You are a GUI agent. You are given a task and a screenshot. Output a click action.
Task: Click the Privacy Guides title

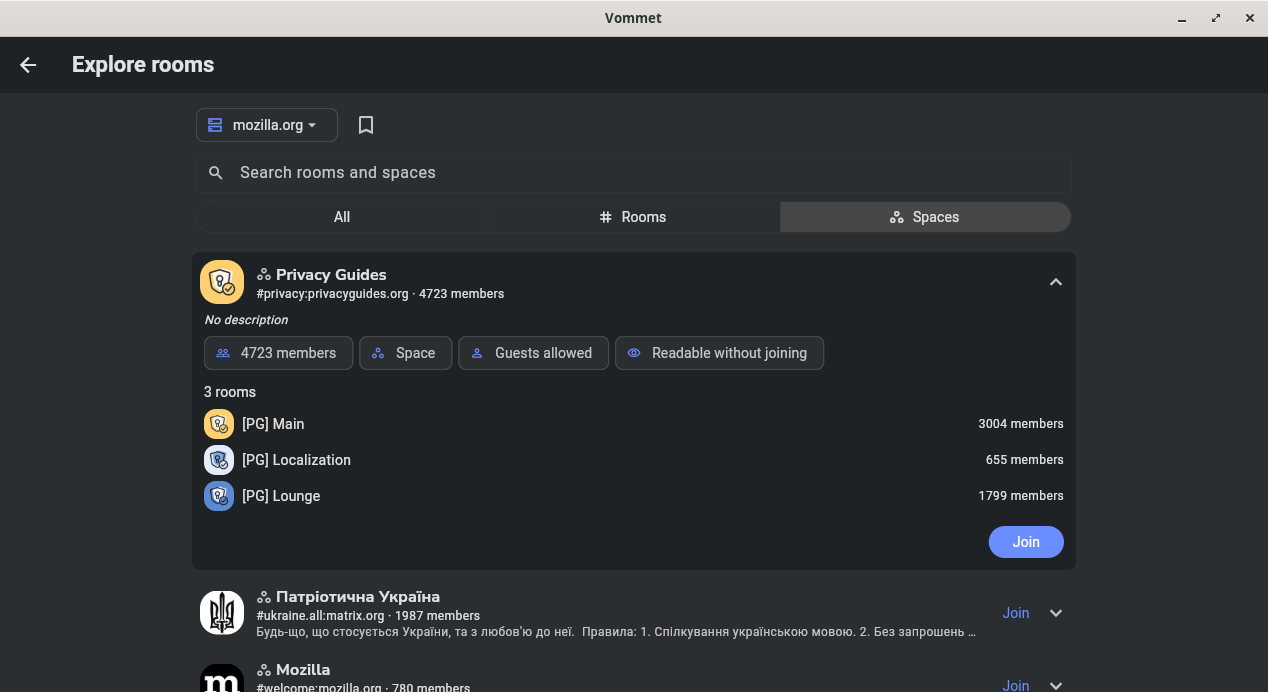(x=331, y=274)
